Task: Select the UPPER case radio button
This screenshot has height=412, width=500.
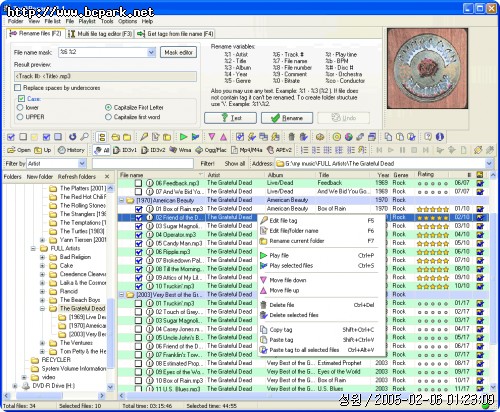Action: [x=20, y=117]
